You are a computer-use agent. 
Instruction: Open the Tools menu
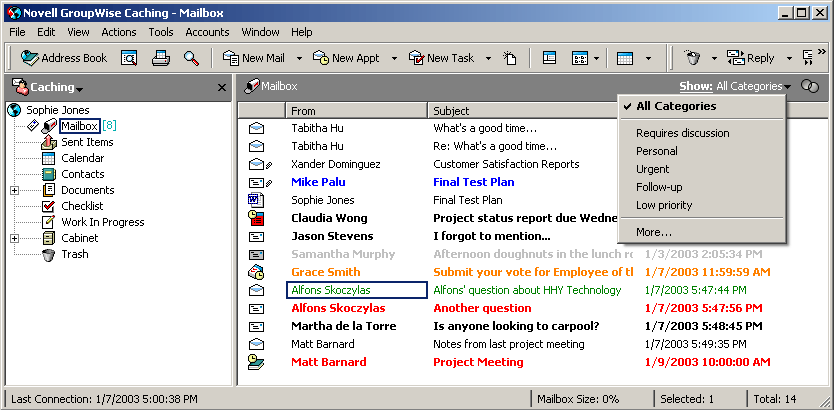coord(161,32)
